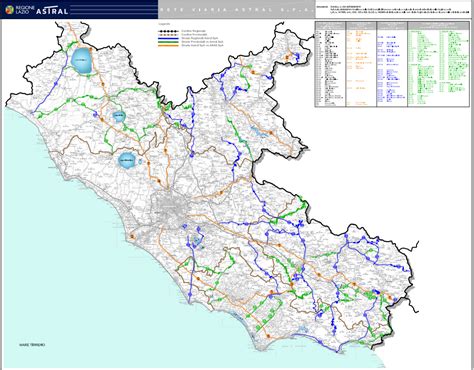The width and height of the screenshot is (474, 370).
Task: Click the orange dashed line legend swatch
Action: tap(169, 35)
